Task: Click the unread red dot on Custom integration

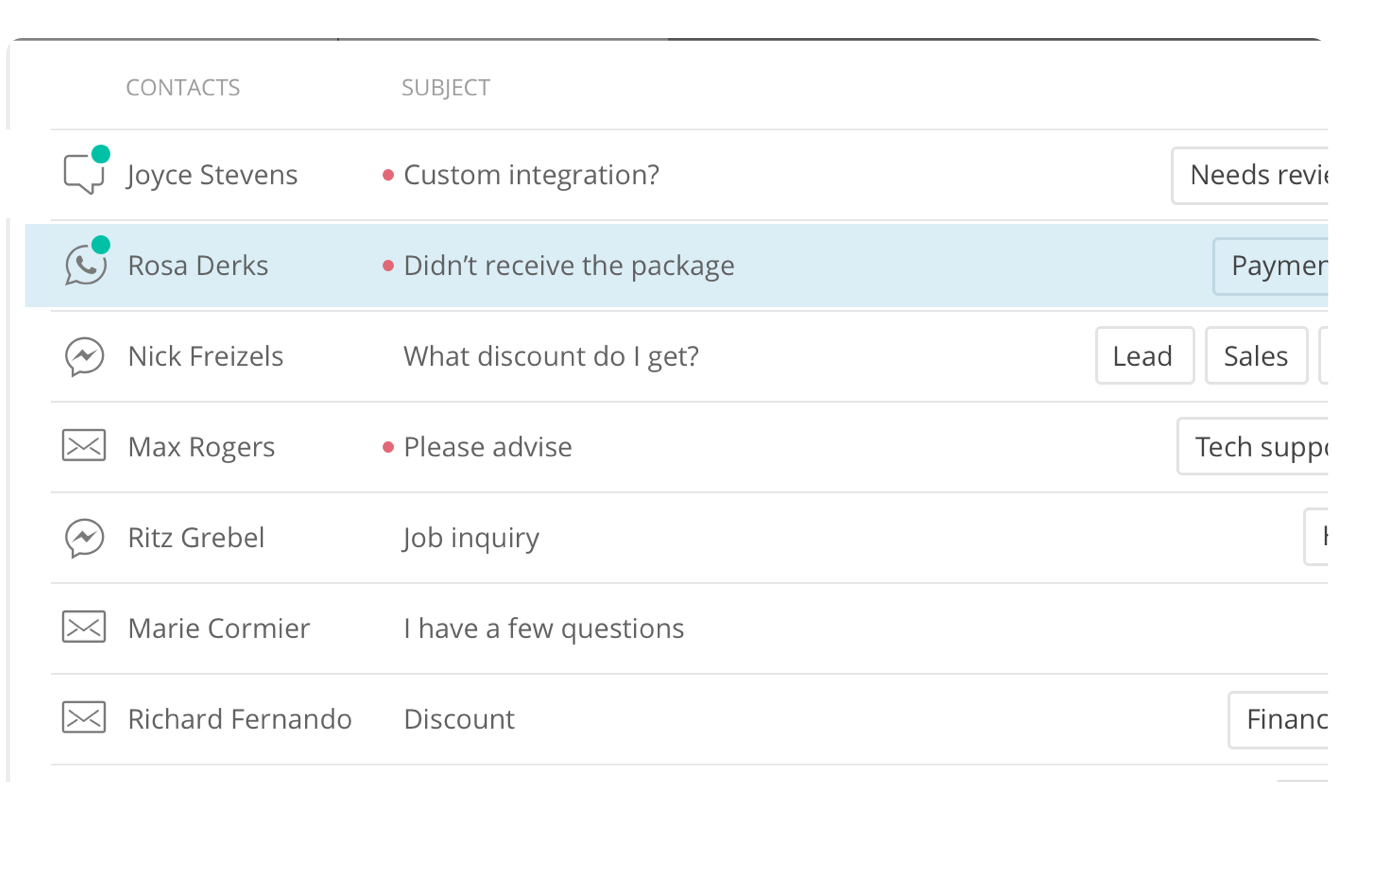Action: [x=388, y=176]
